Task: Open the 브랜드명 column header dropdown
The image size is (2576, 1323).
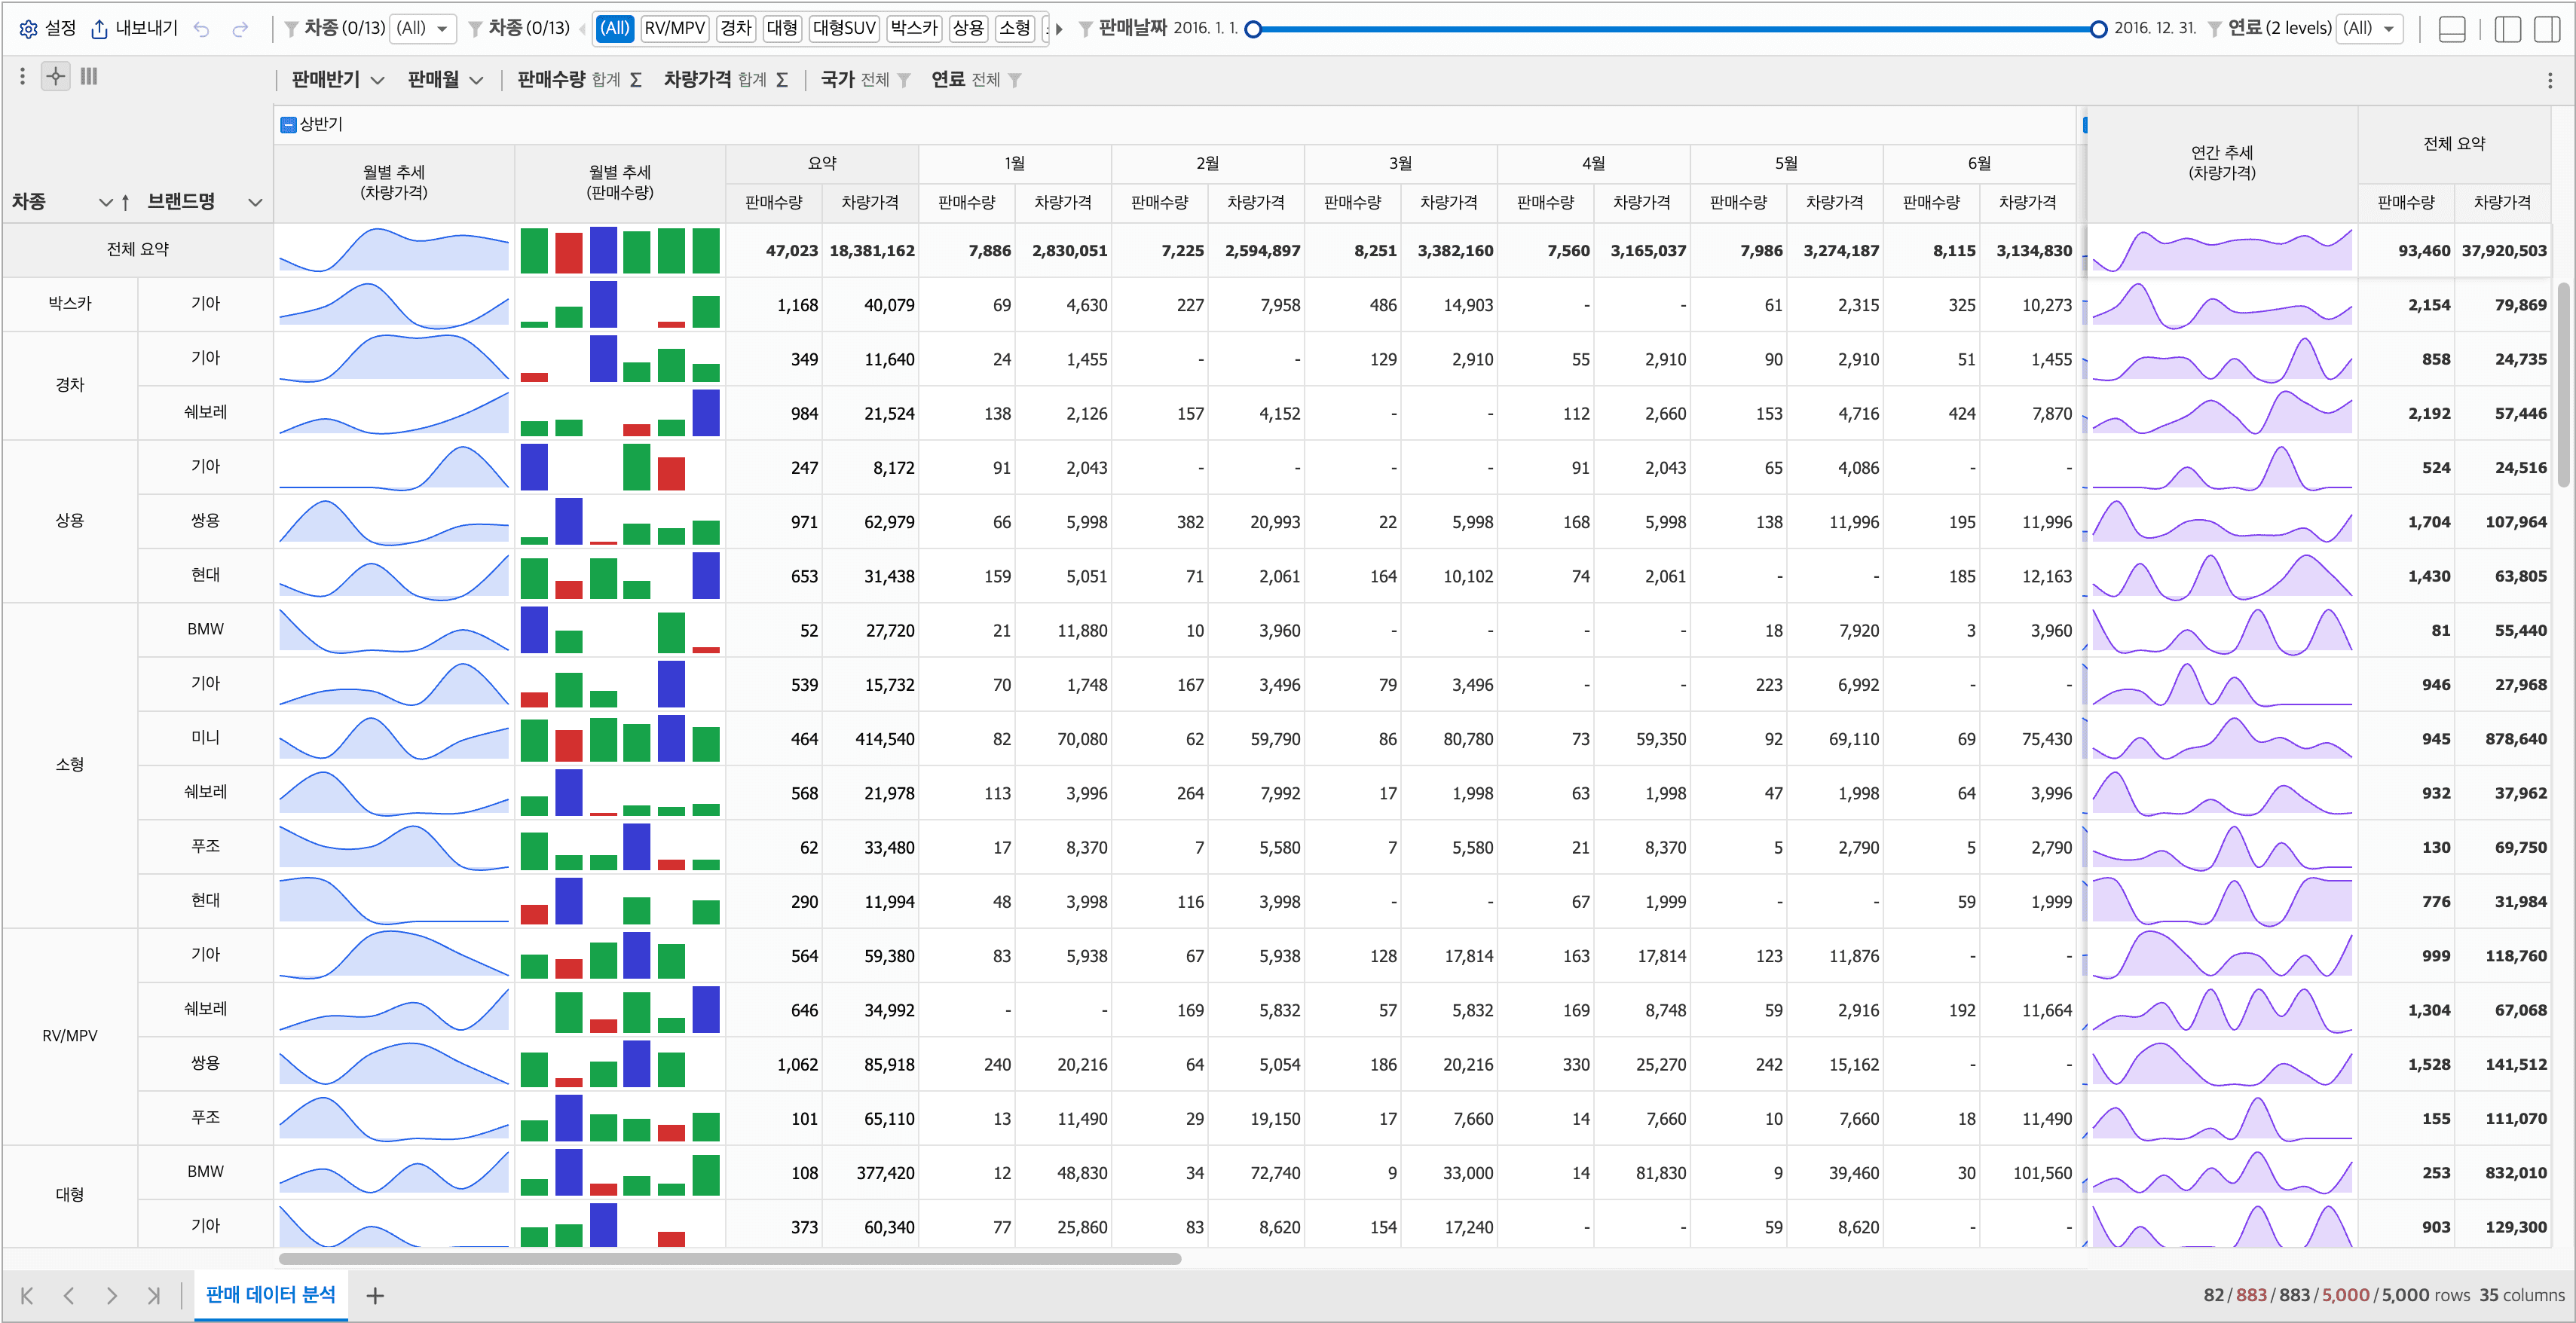Action: 255,202
